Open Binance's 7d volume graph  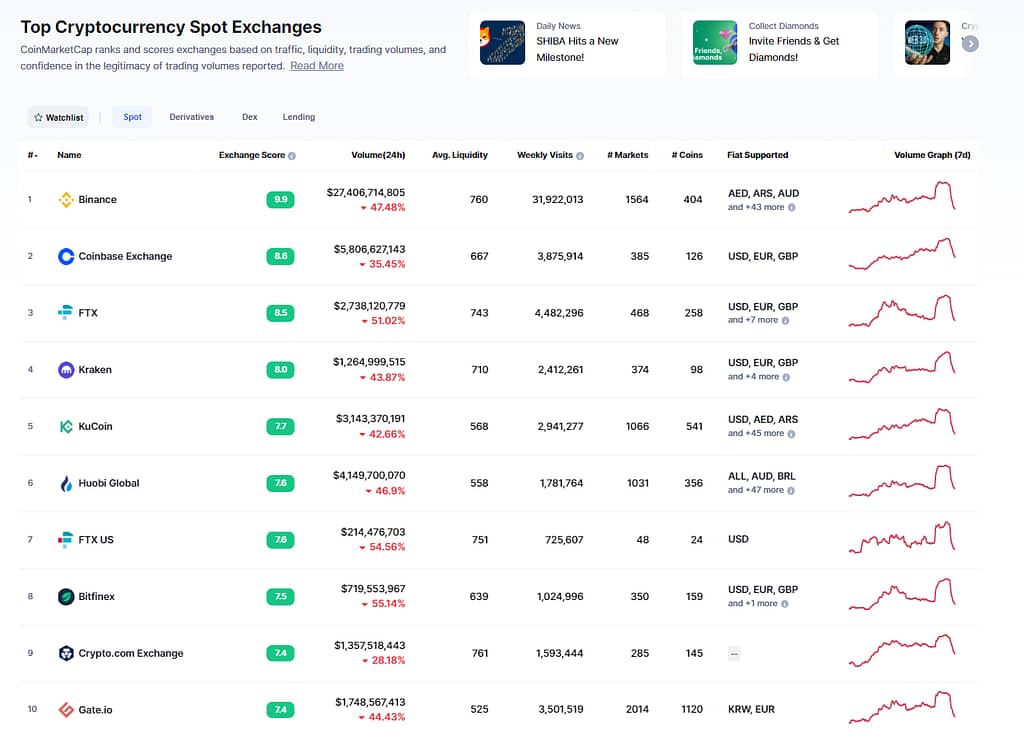click(x=902, y=197)
